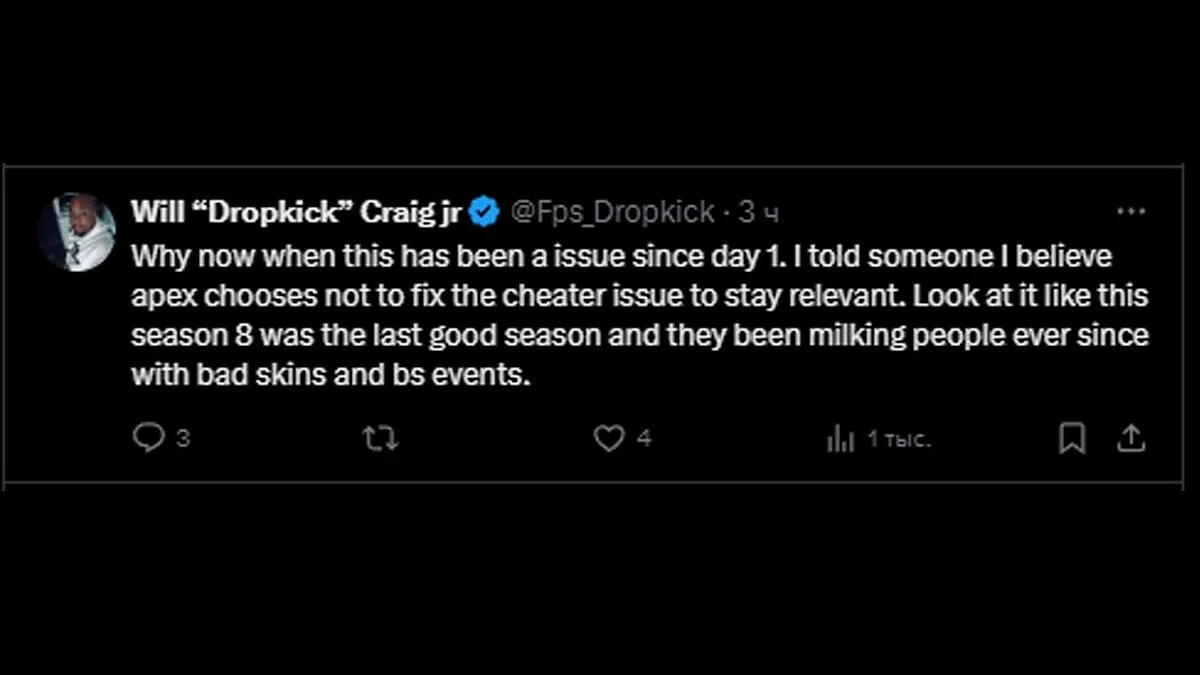Open the display name Will "Dropkick" Craig jr

(296, 212)
